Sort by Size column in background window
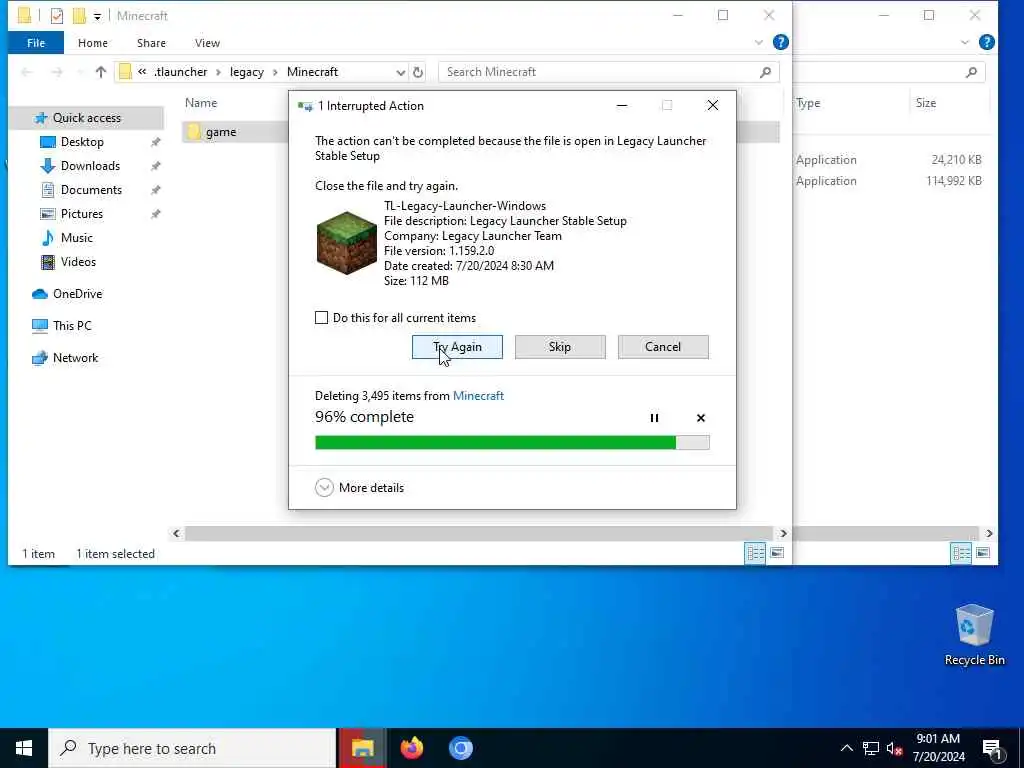1024x768 pixels. click(x=926, y=103)
